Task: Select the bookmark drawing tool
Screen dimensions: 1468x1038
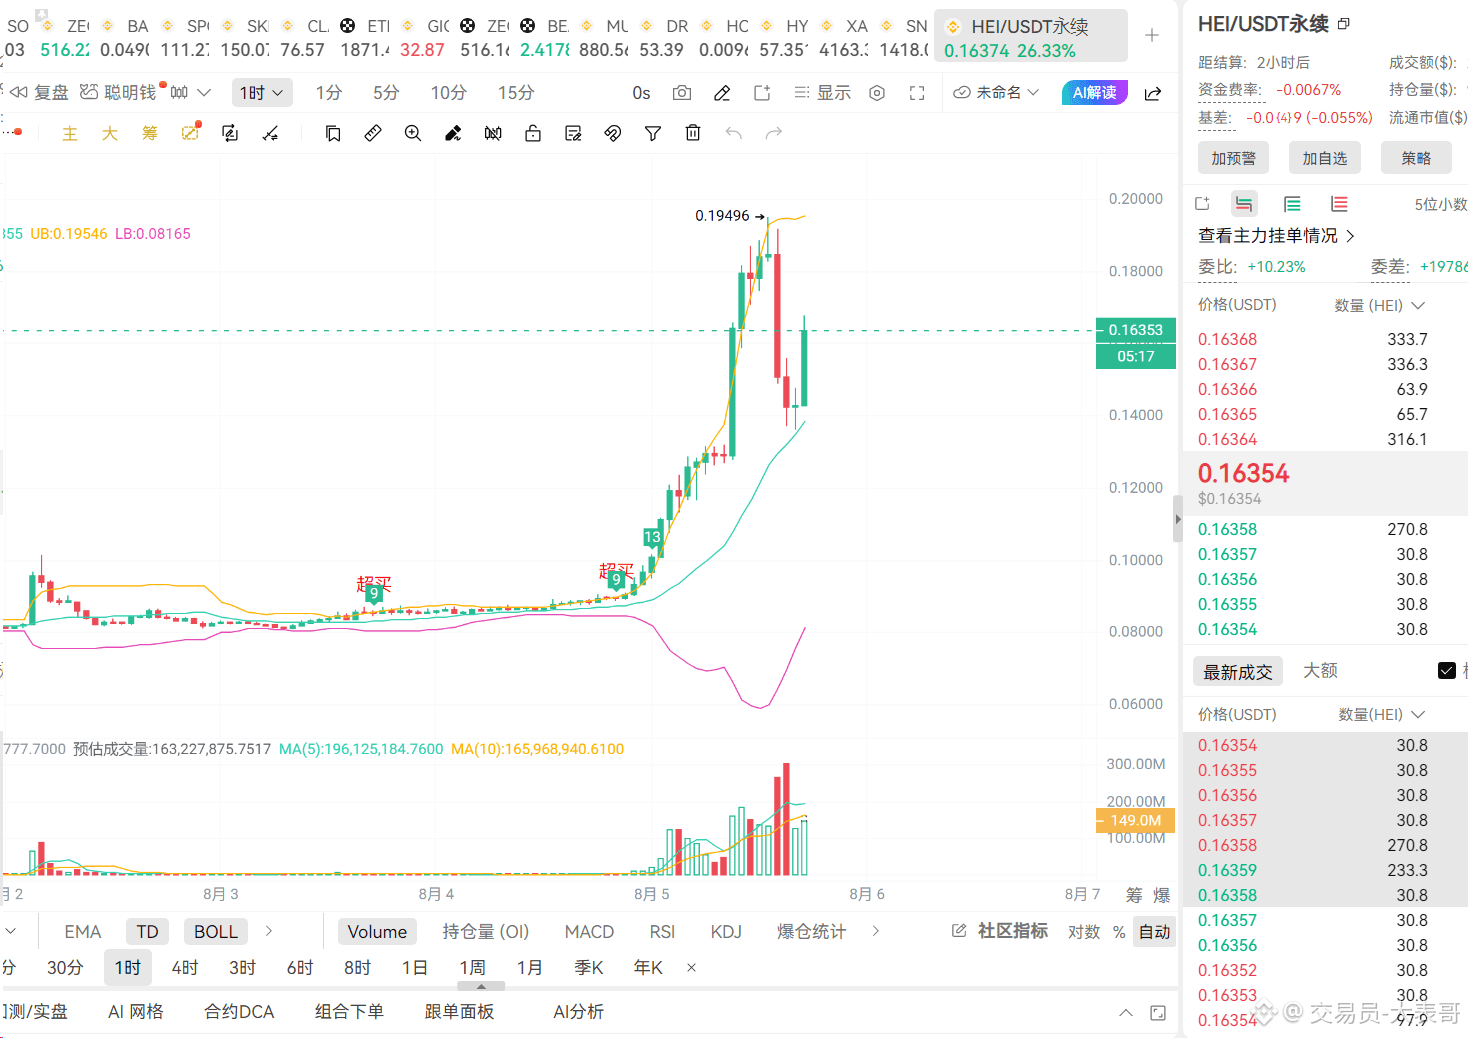Action: (x=333, y=133)
